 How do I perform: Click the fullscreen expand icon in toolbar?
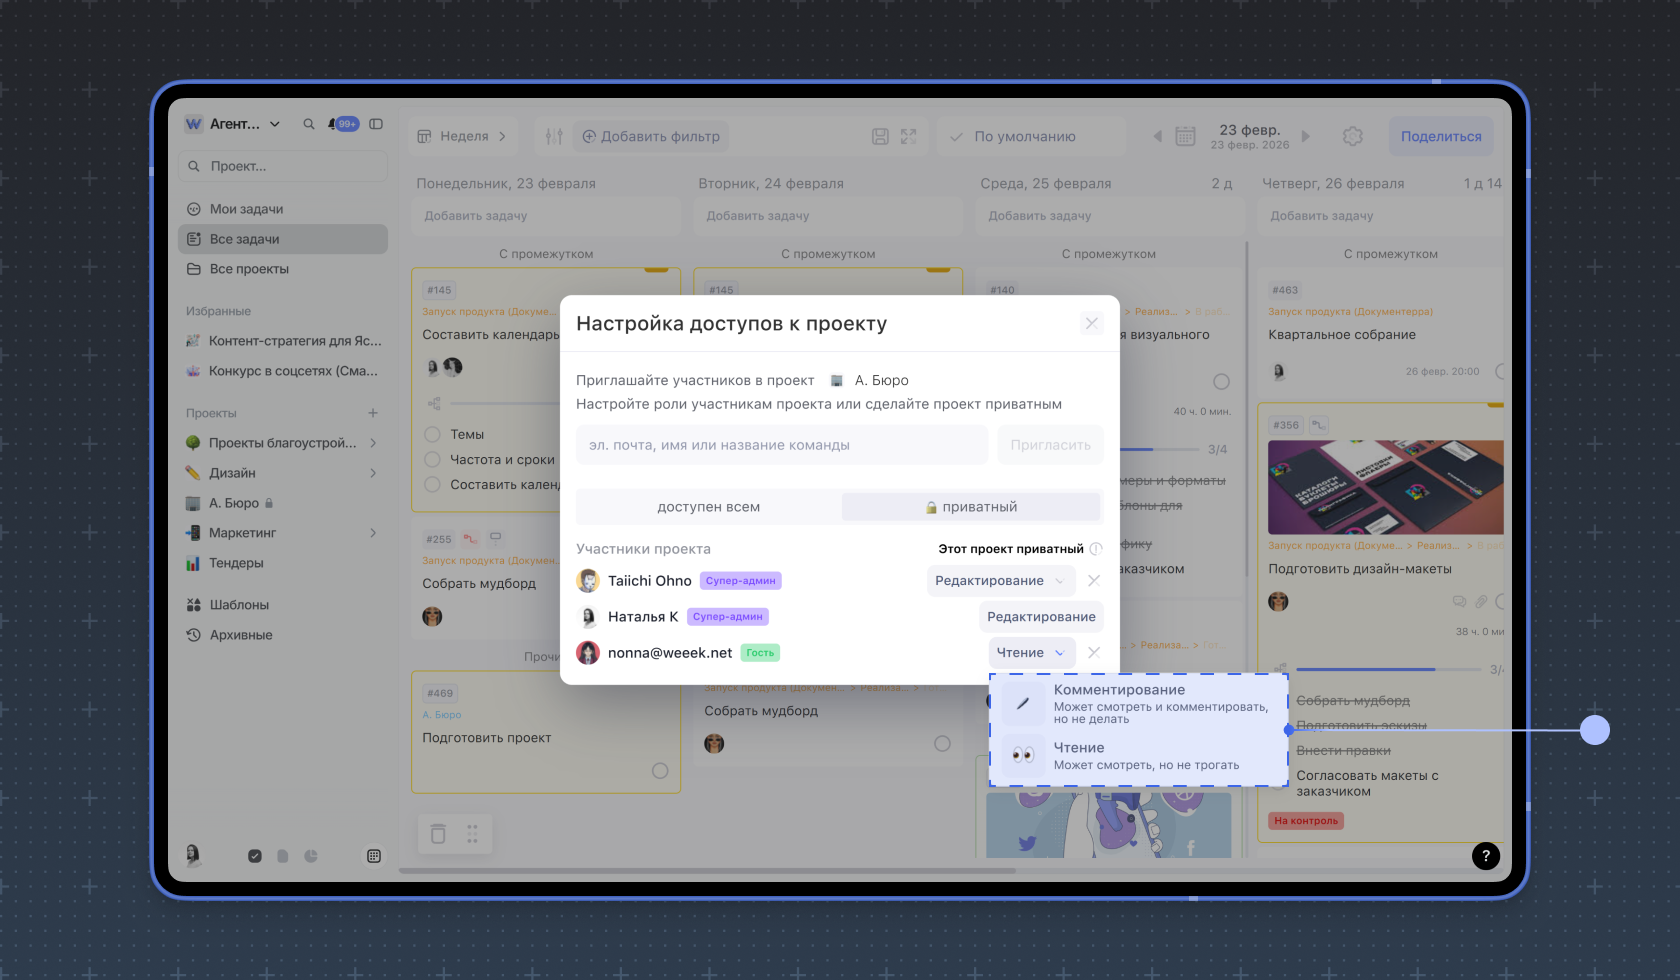coord(908,136)
